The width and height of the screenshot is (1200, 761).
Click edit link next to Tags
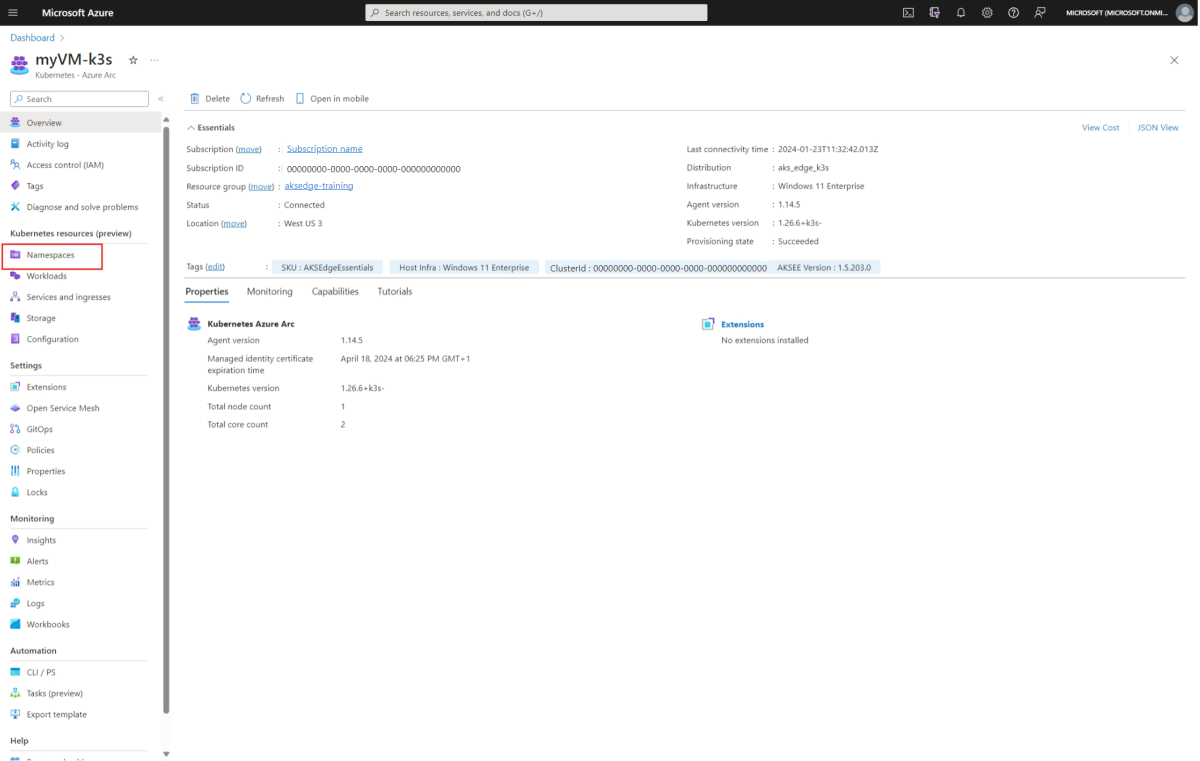(215, 267)
